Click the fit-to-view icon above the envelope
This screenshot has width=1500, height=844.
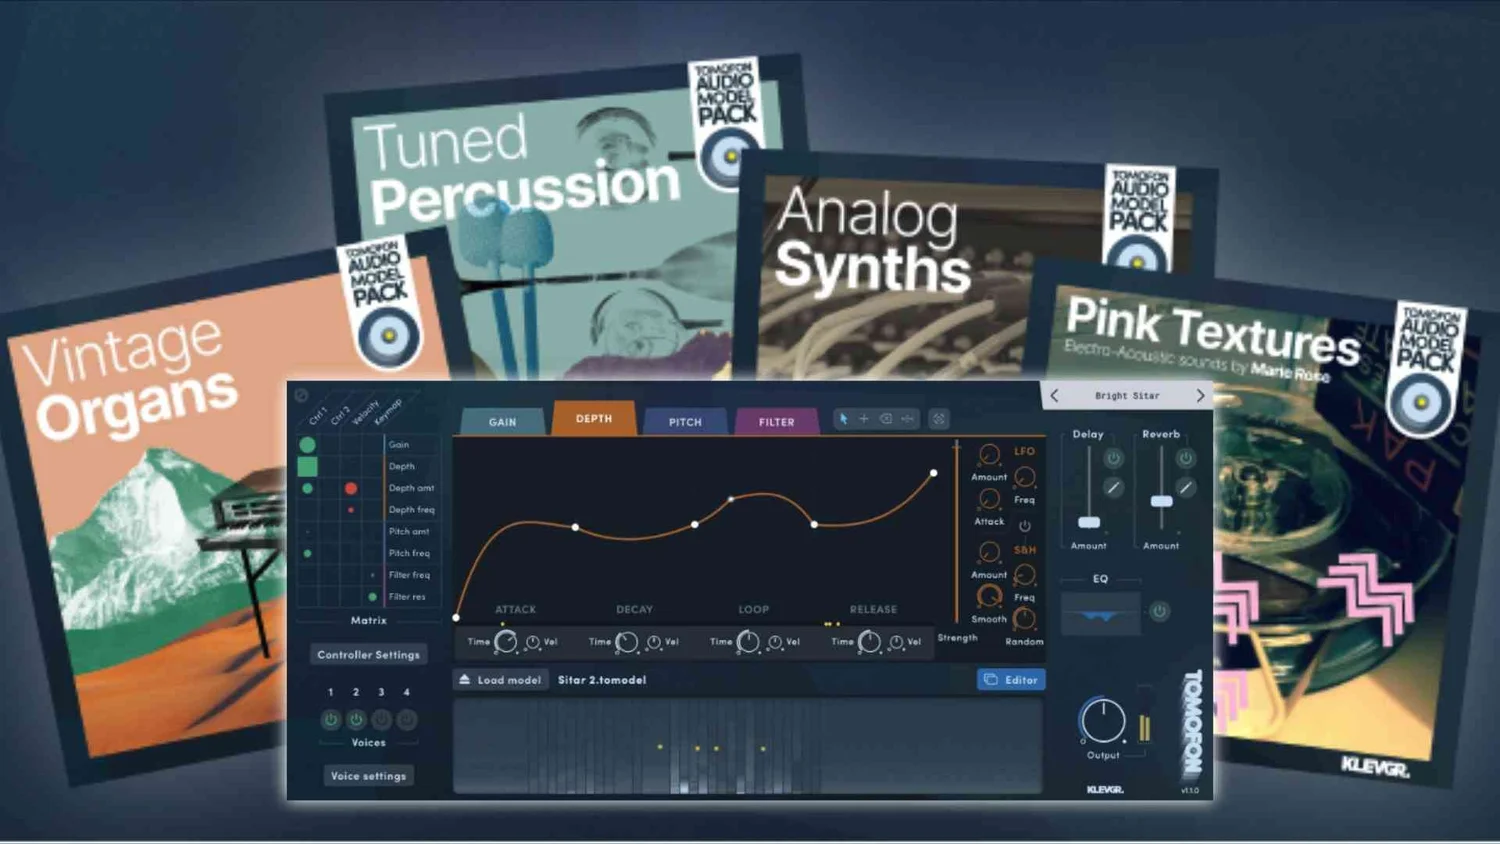(x=938, y=418)
